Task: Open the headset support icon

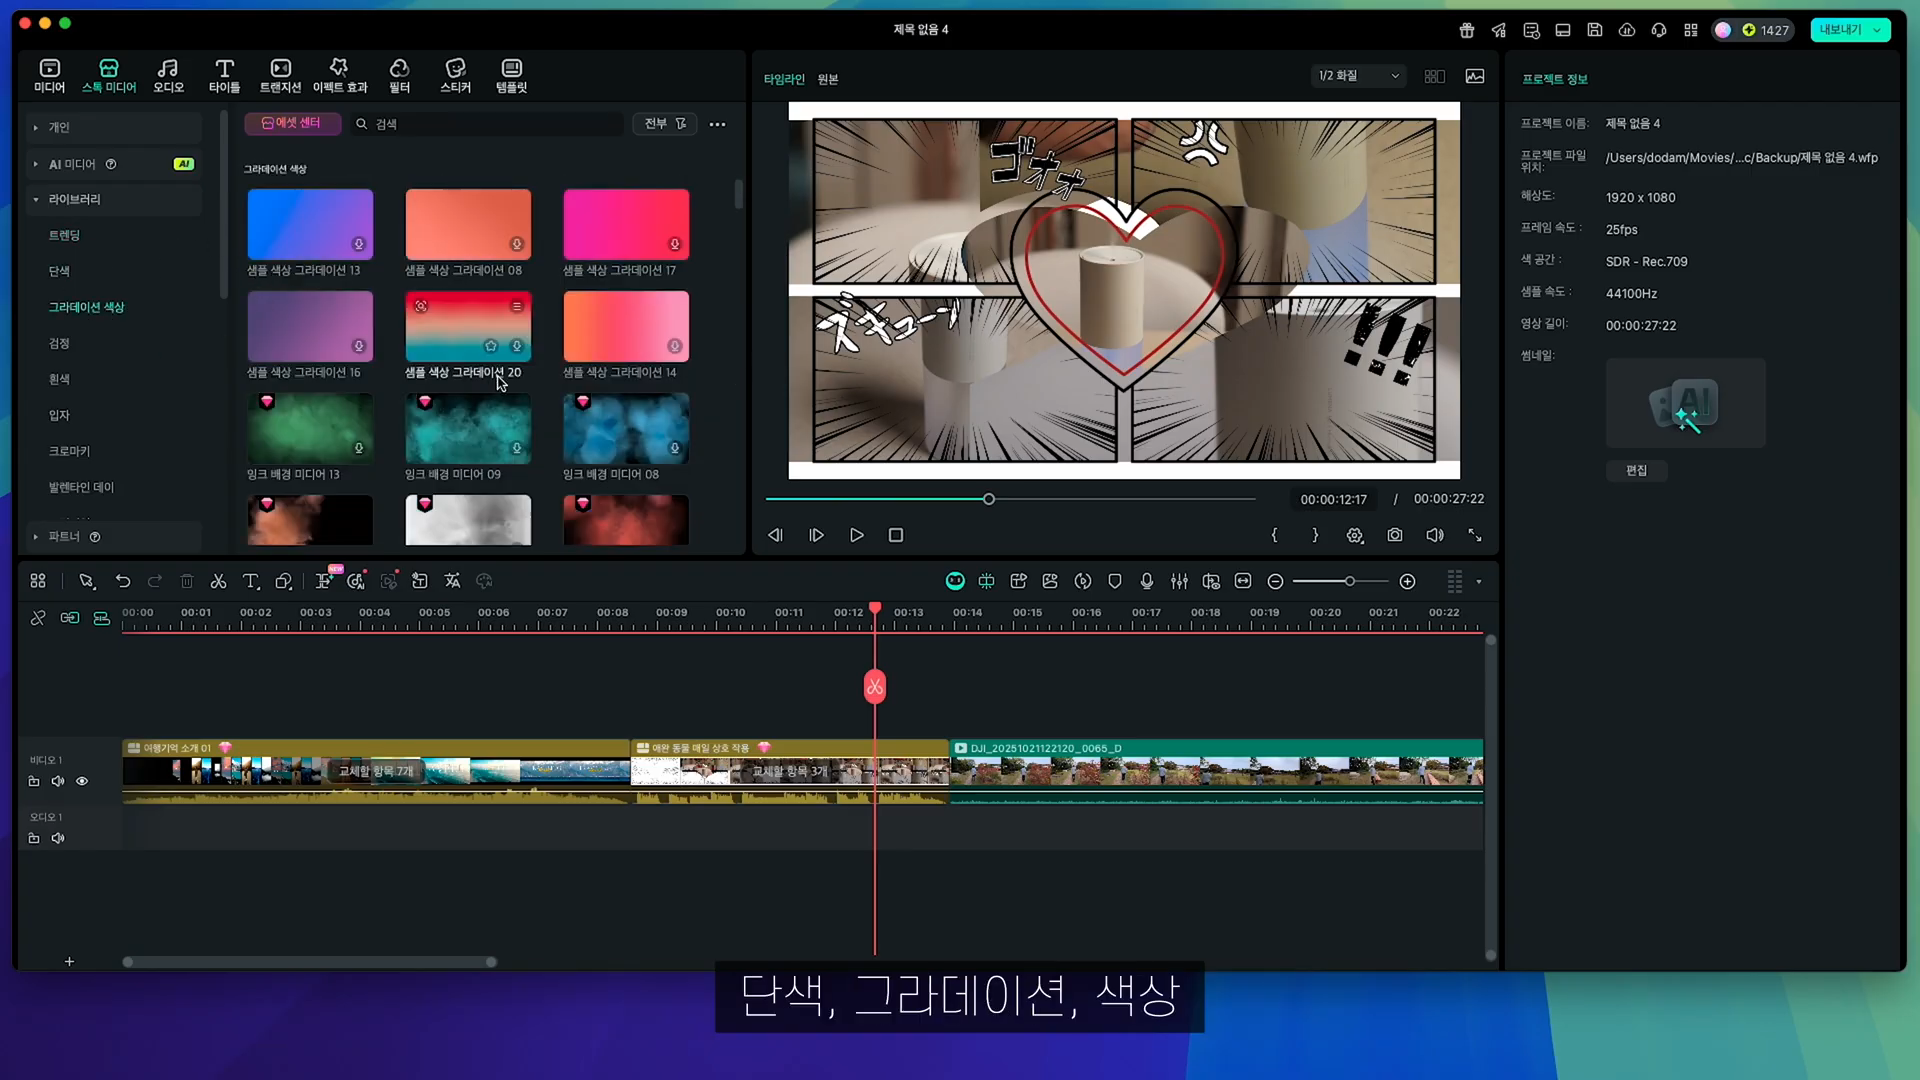Action: [1659, 30]
